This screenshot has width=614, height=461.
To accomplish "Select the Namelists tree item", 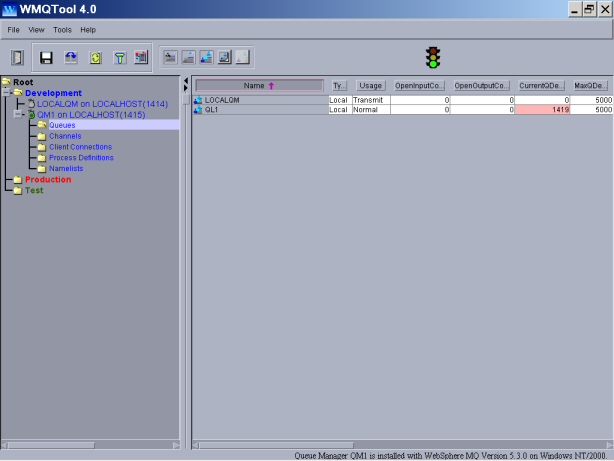I will click(x=66, y=169).
